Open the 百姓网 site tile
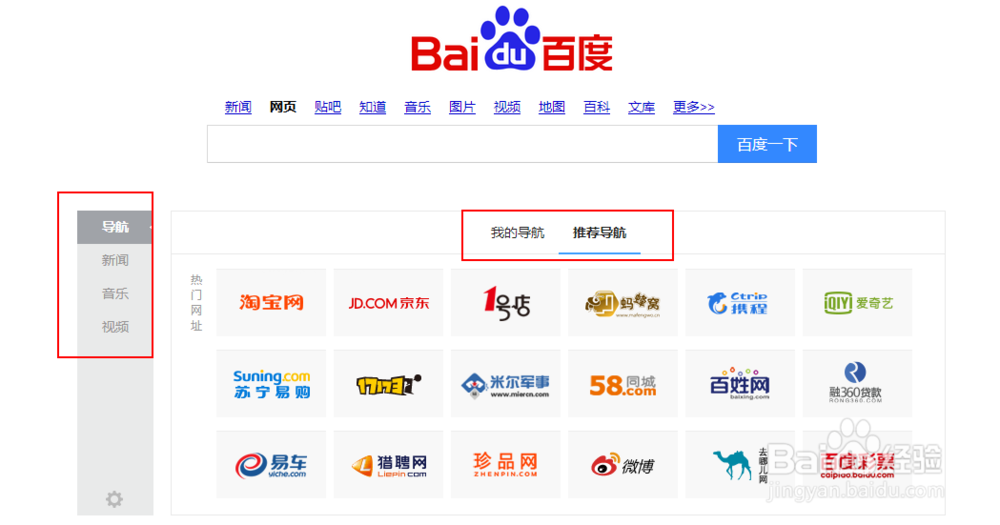Screen dimensions: 1000x525 pos(740,383)
